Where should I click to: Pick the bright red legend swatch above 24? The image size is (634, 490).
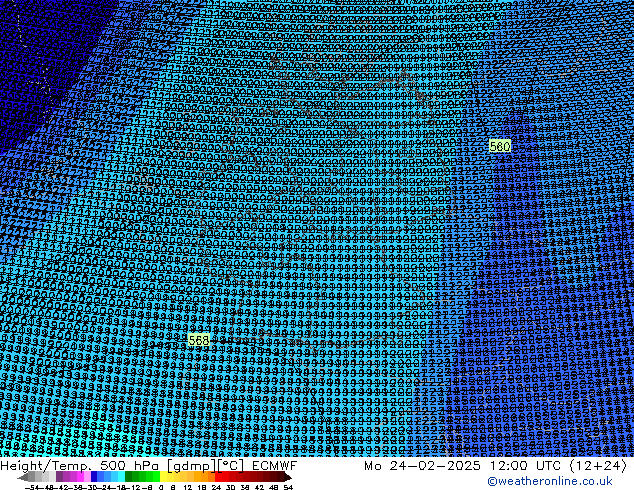pos(218,477)
